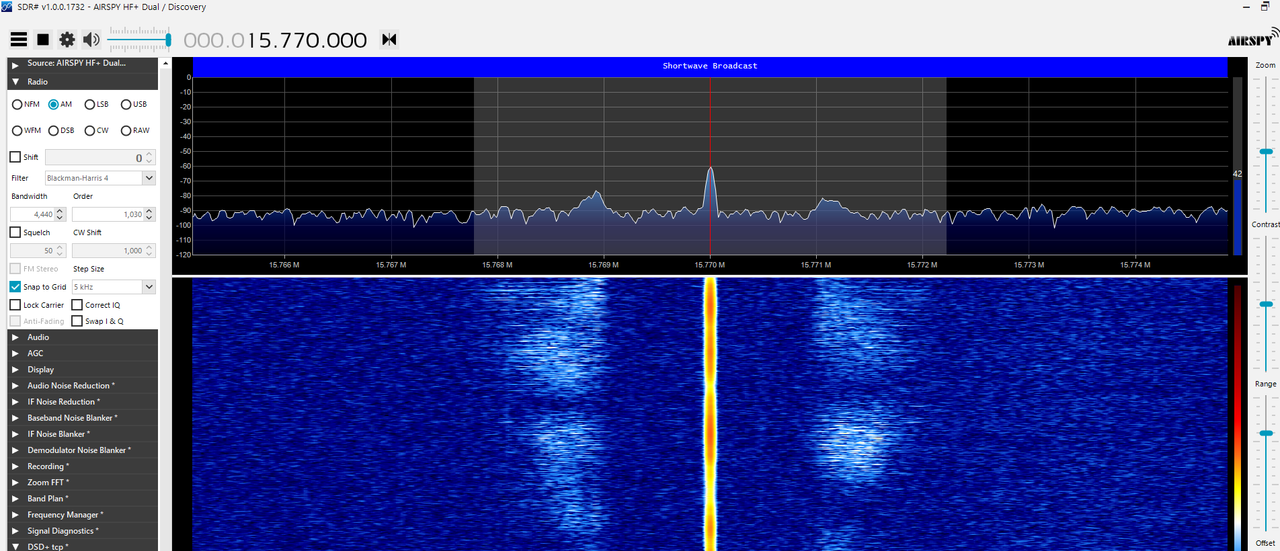1280x551 pixels.
Task: Expand the Display panel
Action: (x=83, y=369)
